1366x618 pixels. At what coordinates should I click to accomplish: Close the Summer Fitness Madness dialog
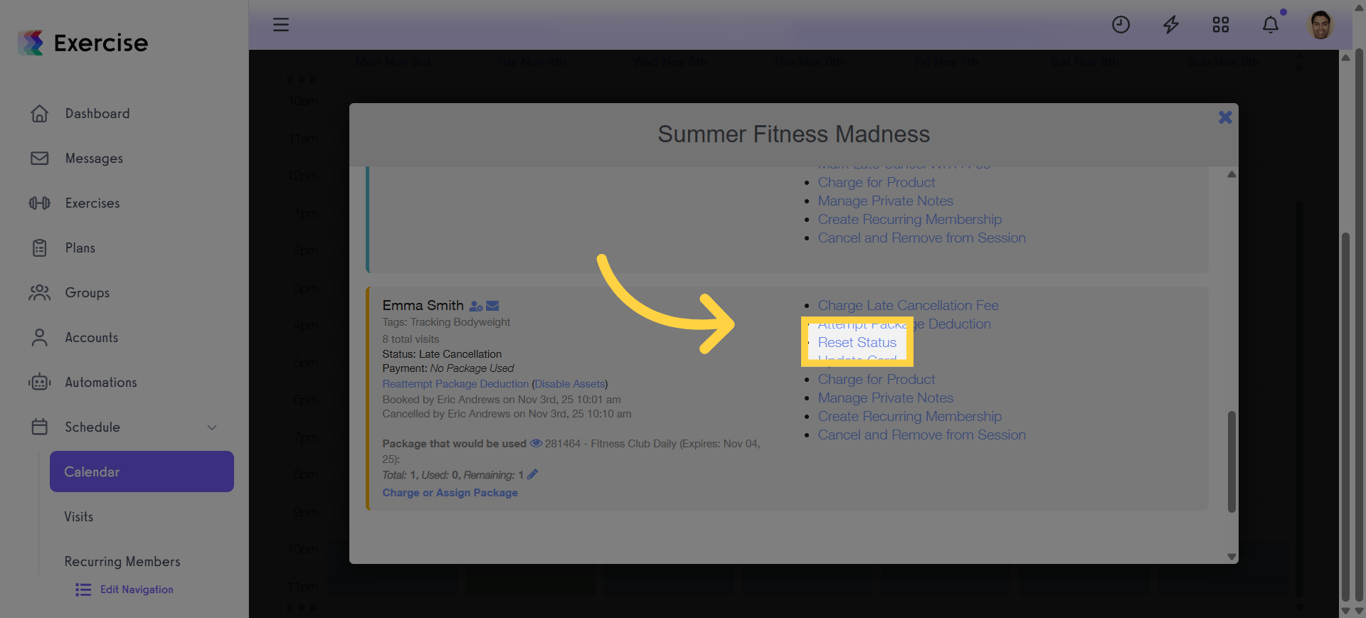point(1225,118)
